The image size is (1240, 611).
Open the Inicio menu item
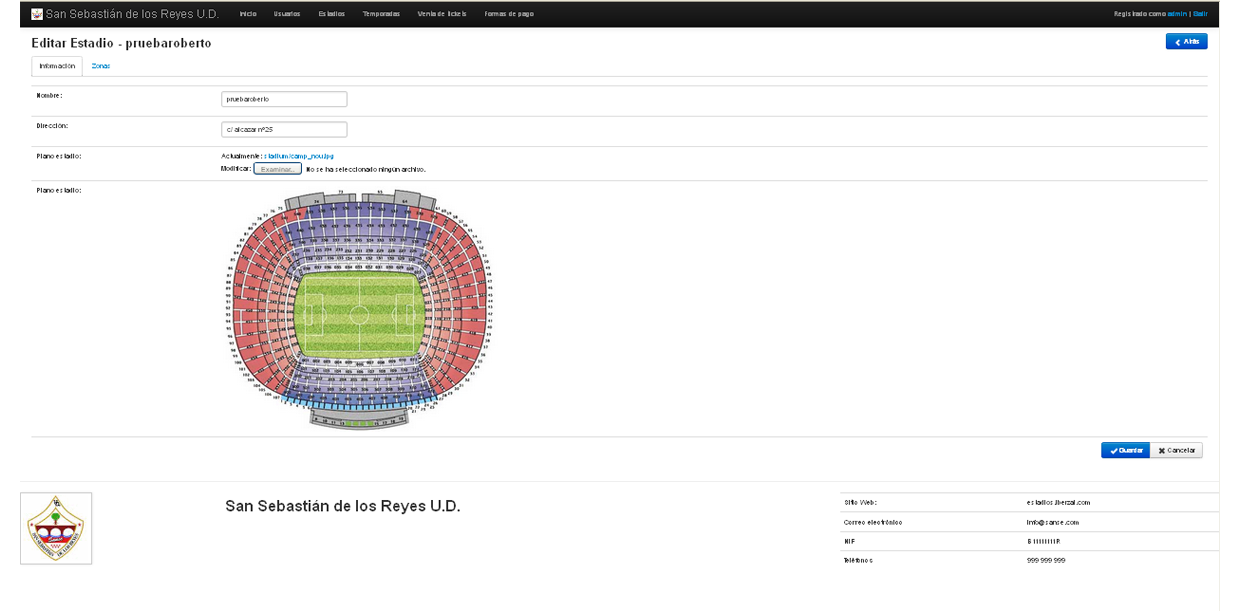tap(248, 14)
